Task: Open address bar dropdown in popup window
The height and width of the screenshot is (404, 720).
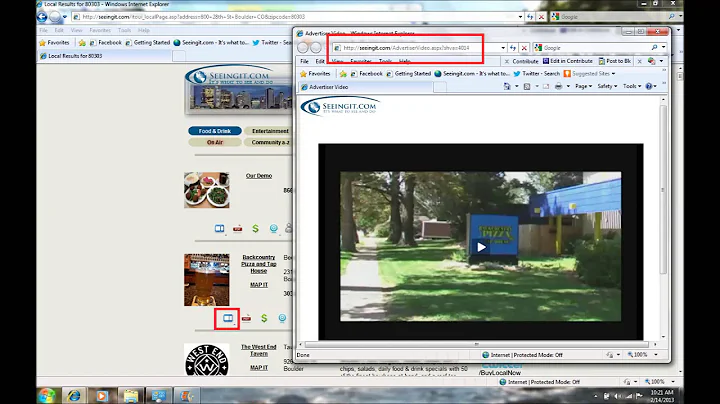Action: click(503, 48)
